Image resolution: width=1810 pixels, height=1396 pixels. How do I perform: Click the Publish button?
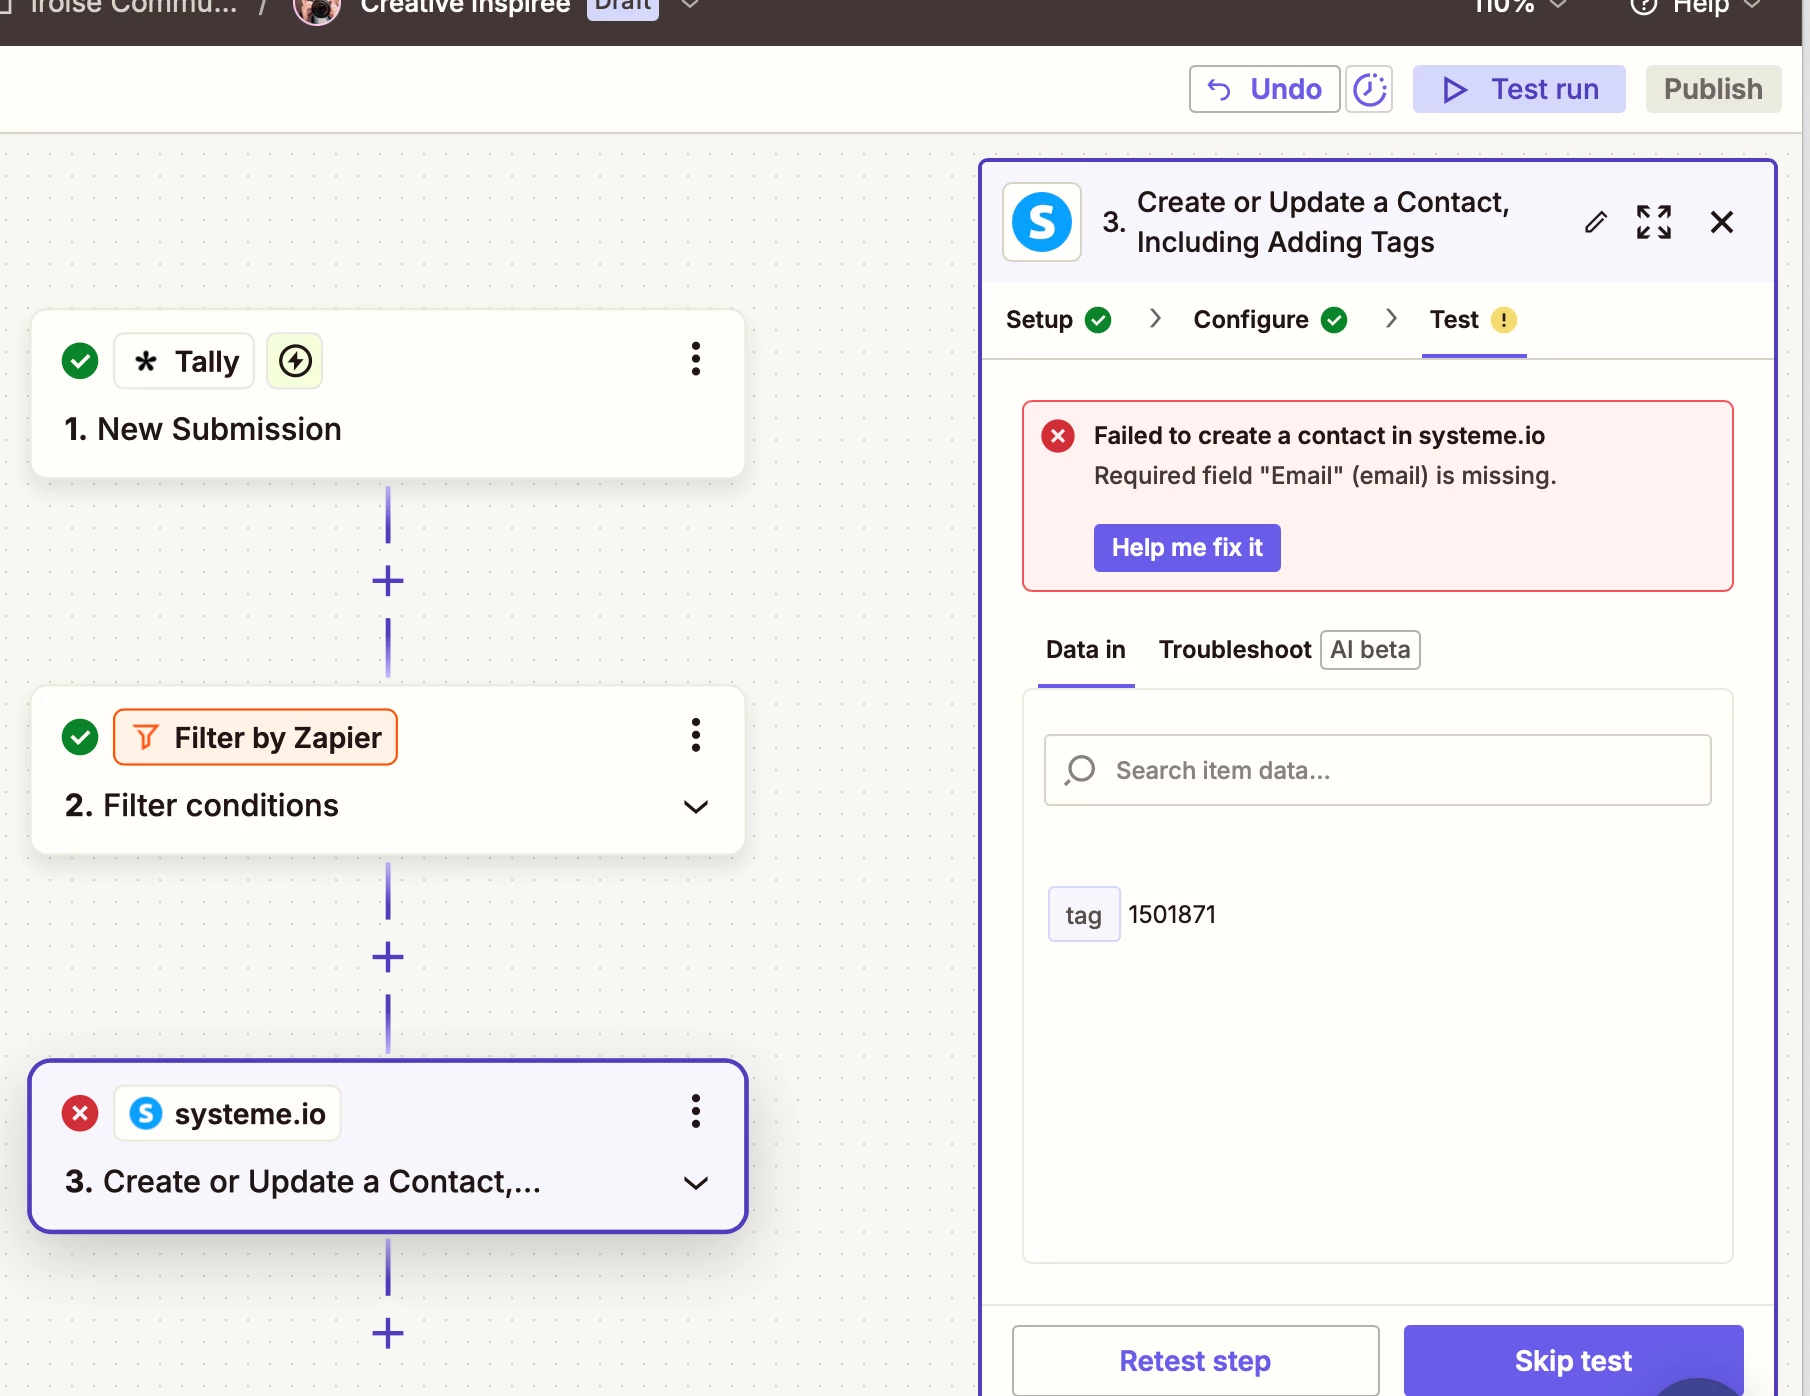1713,89
